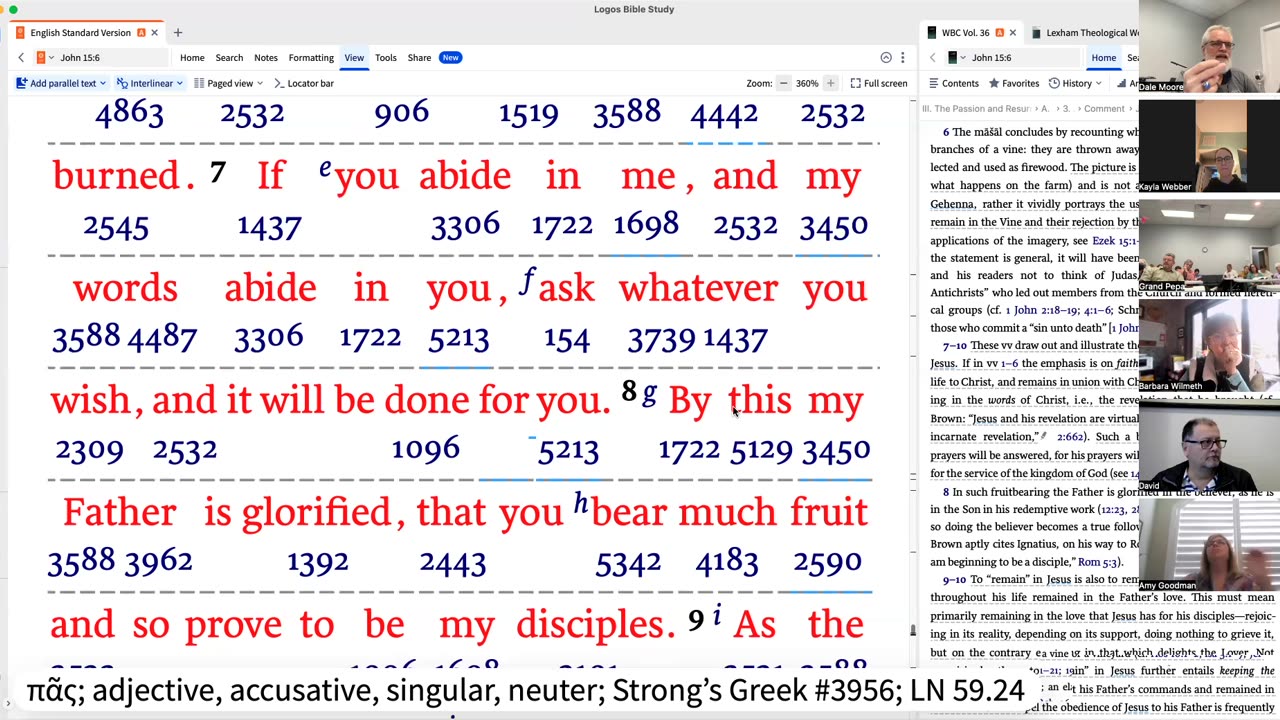
Task: Collapse the toolbar with circled arrow icon
Action: 886,58
